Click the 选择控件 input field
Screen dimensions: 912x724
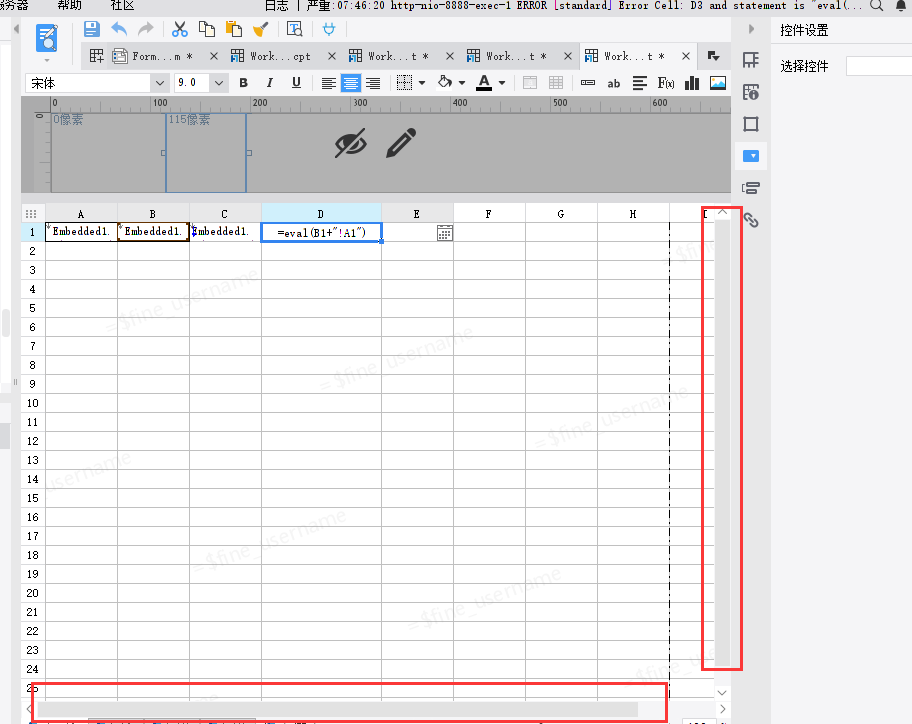pos(879,66)
